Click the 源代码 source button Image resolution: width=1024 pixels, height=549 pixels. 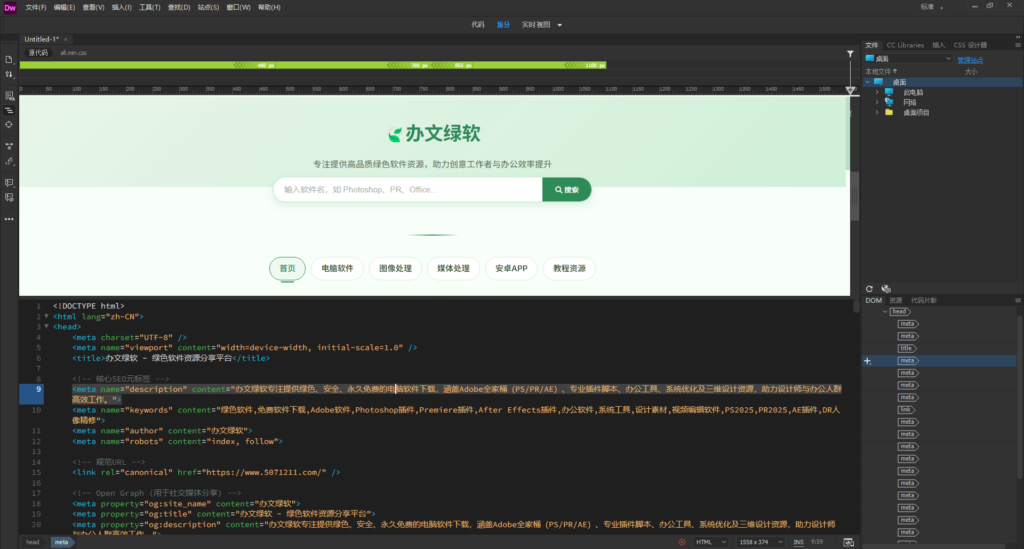(38, 53)
